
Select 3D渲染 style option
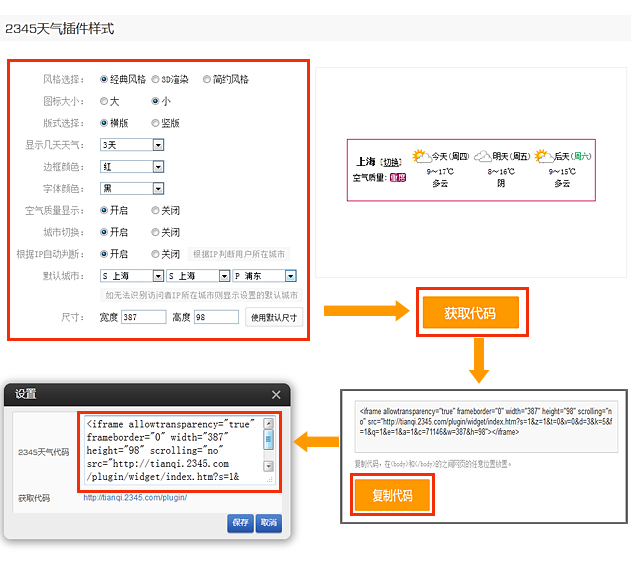pyautogui.click(x=155, y=79)
